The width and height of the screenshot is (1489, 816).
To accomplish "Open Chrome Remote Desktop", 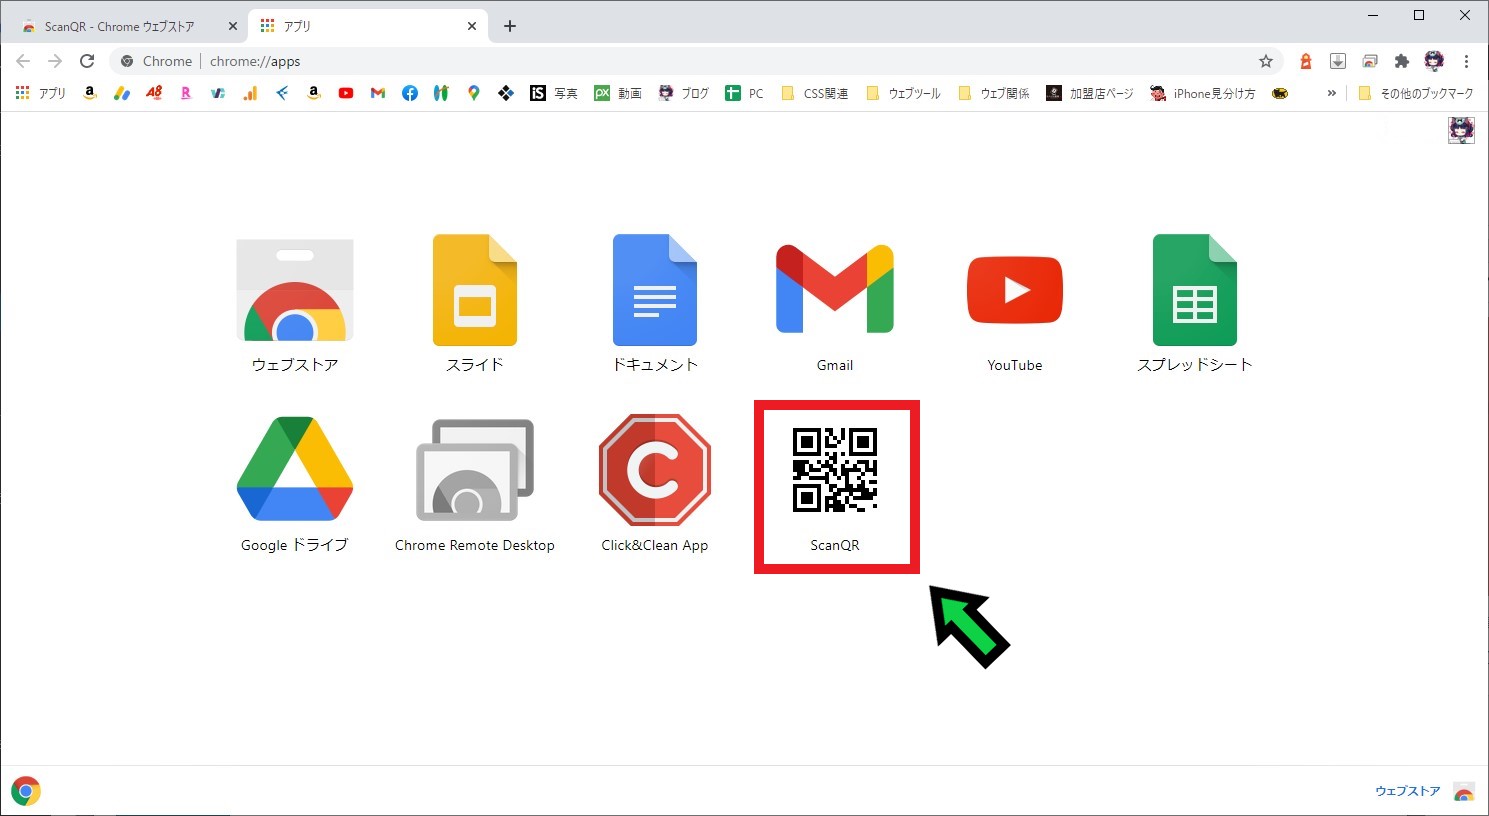I will coord(474,470).
